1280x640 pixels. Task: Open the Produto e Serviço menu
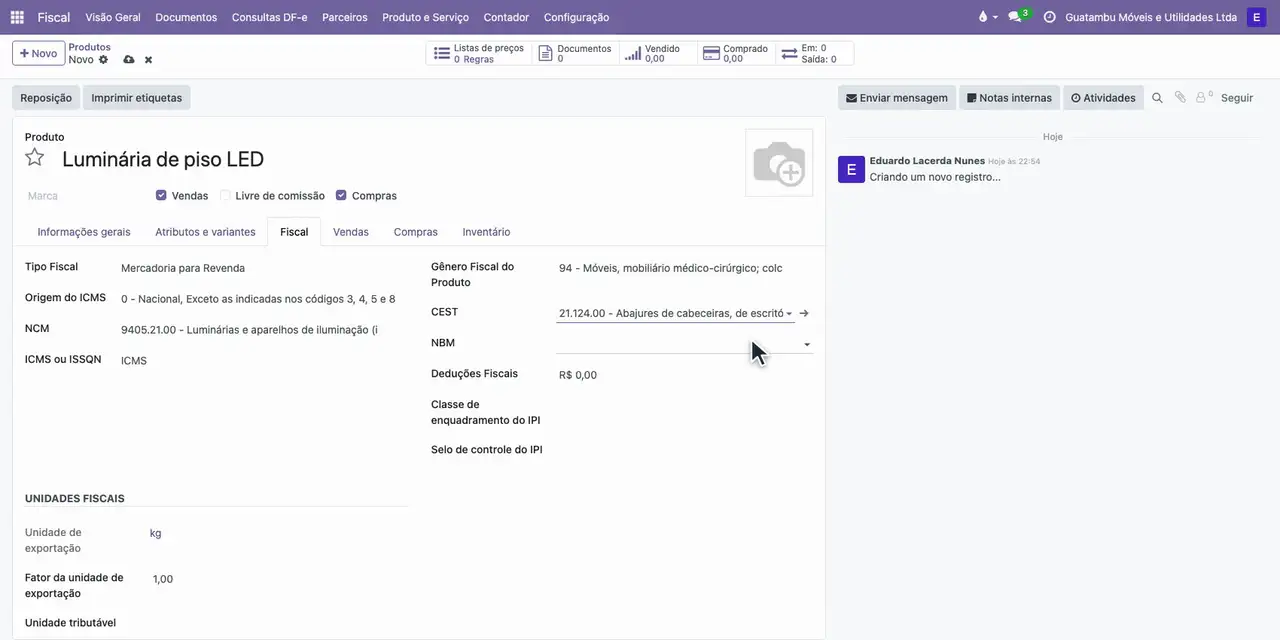point(425,17)
